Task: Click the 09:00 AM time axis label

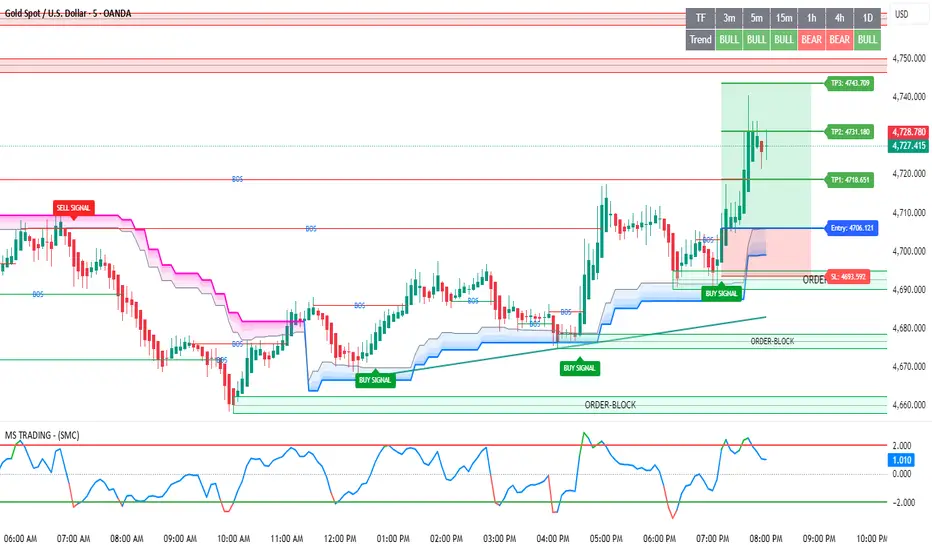Action: point(180,539)
